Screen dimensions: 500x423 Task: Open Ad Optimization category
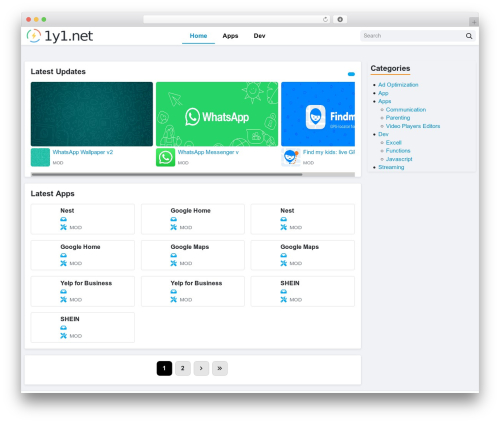(x=398, y=85)
